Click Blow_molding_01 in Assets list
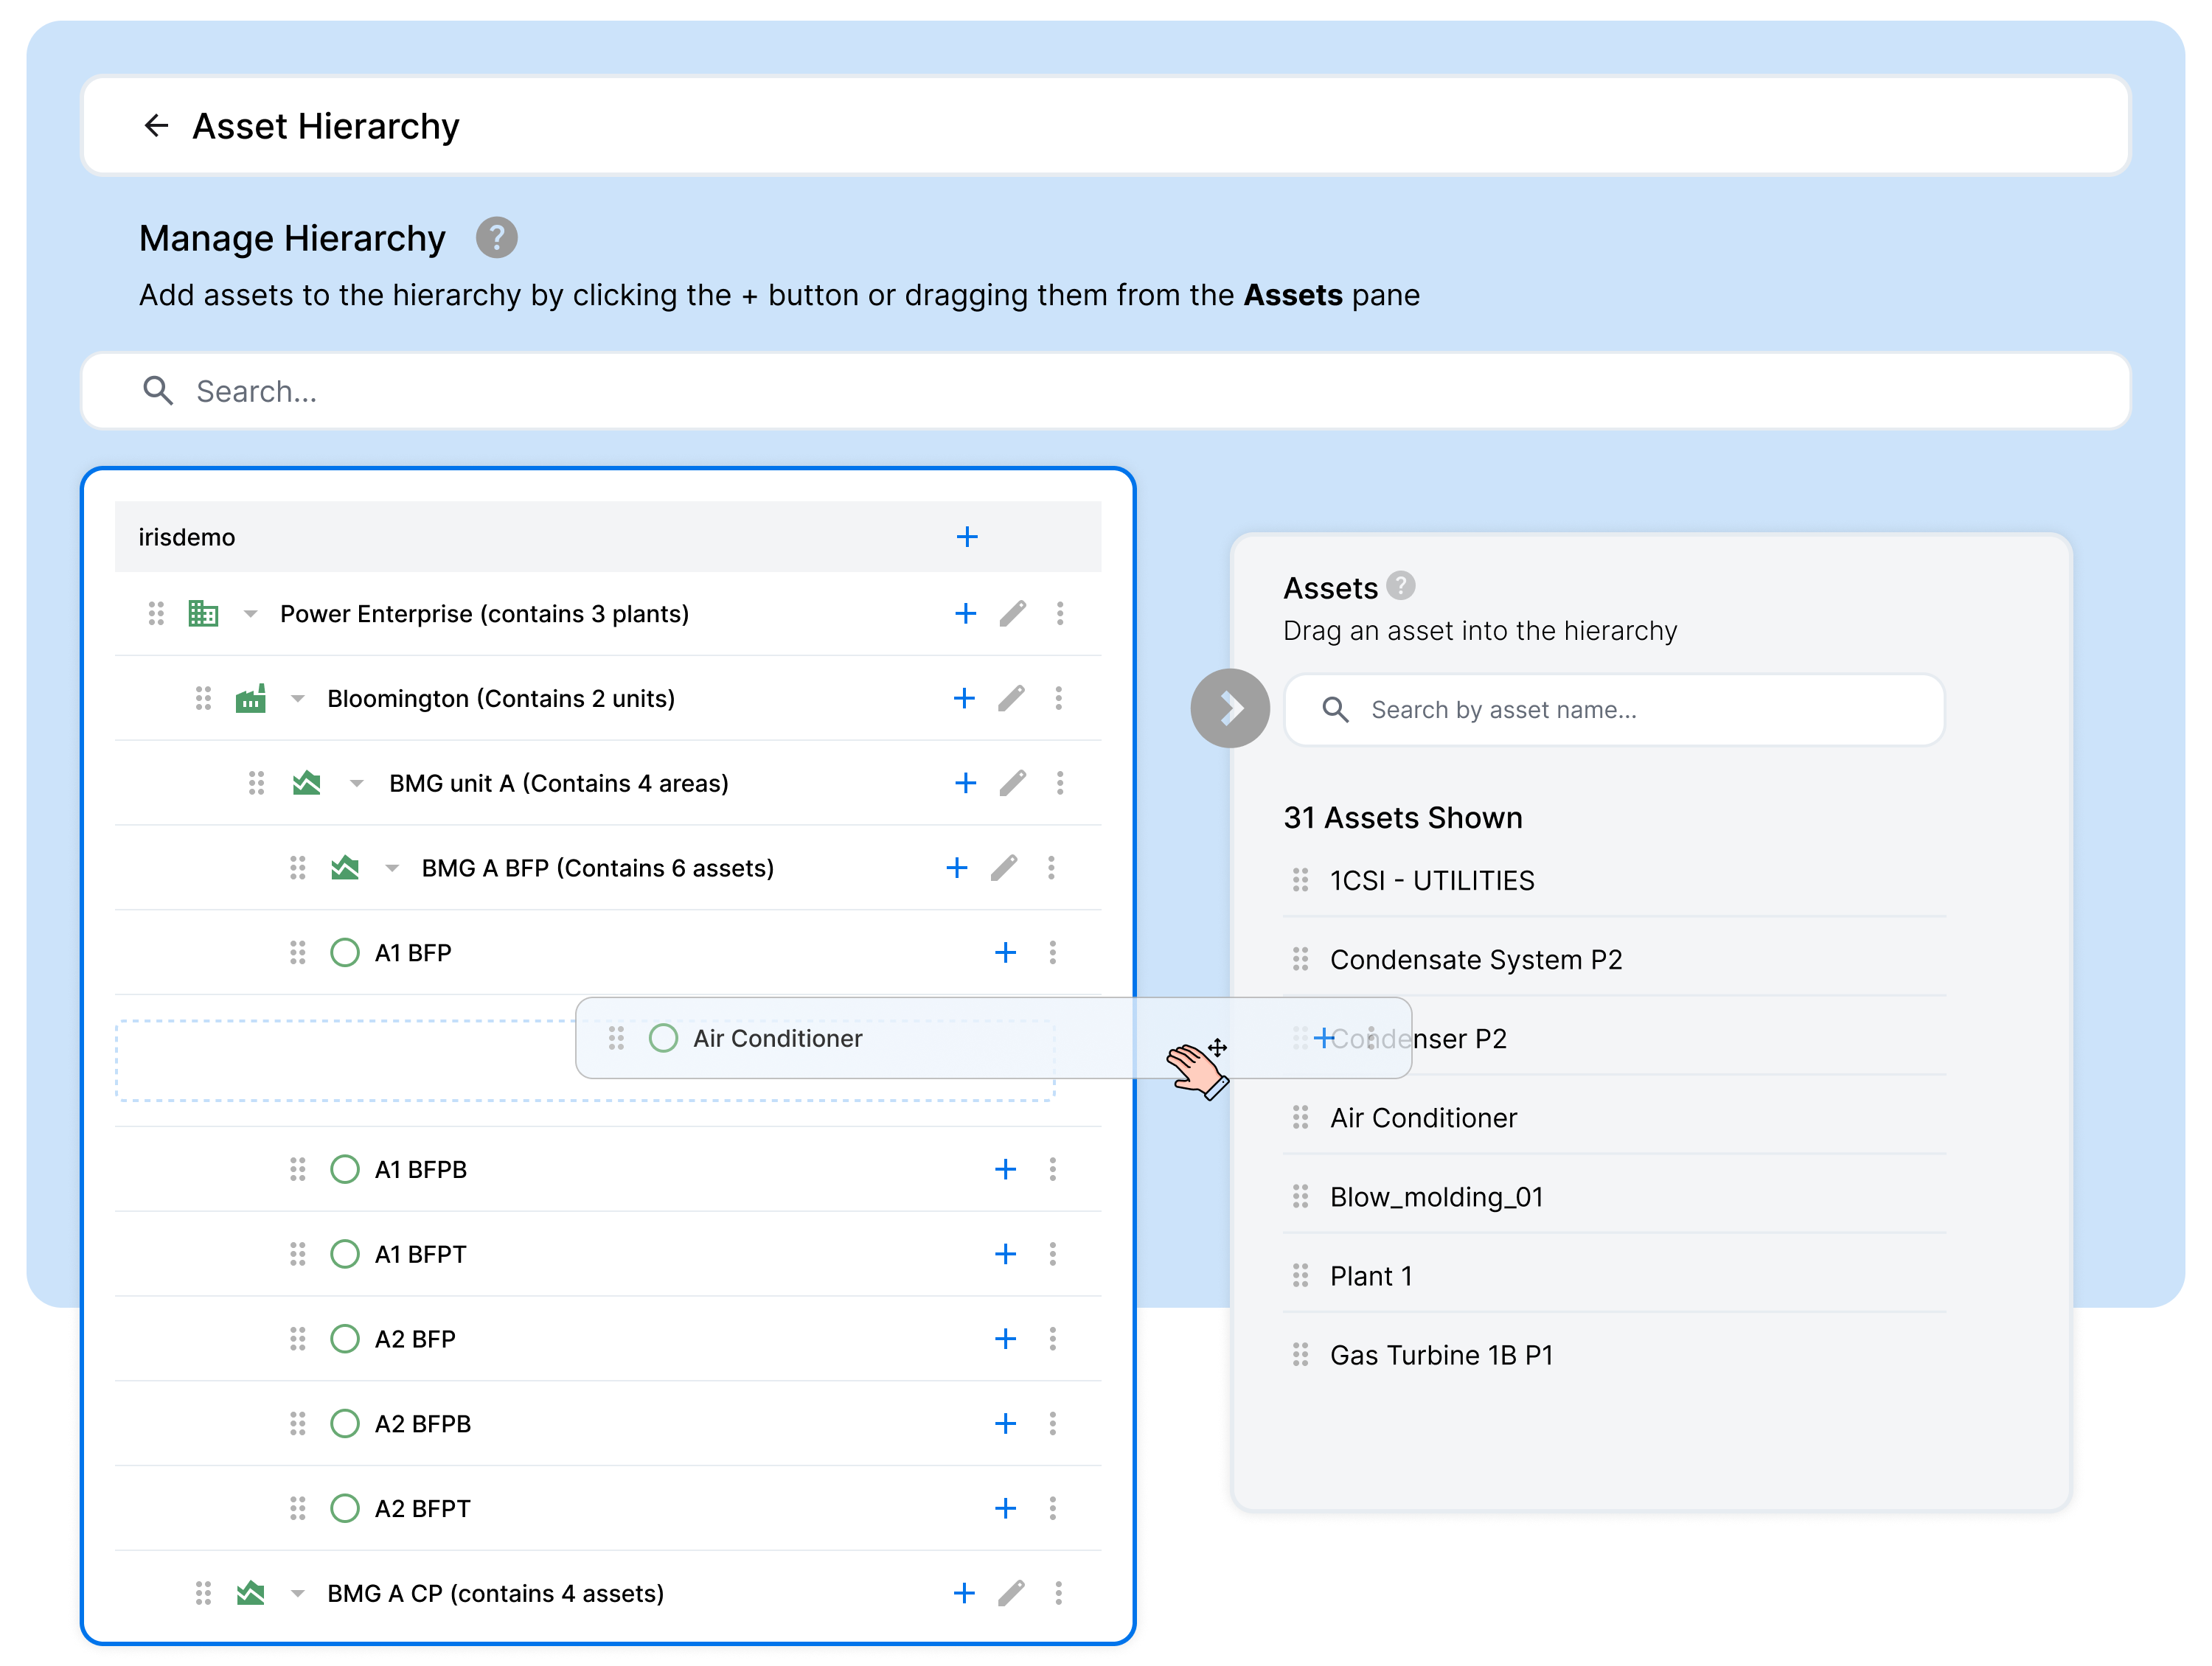 1435,1197
